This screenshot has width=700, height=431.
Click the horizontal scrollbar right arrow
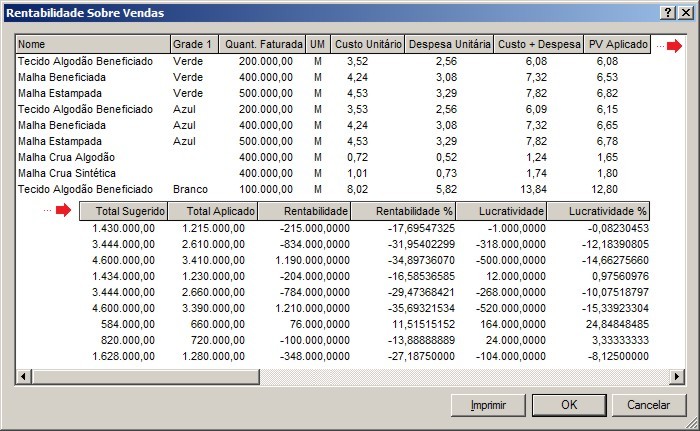[x=676, y=375]
